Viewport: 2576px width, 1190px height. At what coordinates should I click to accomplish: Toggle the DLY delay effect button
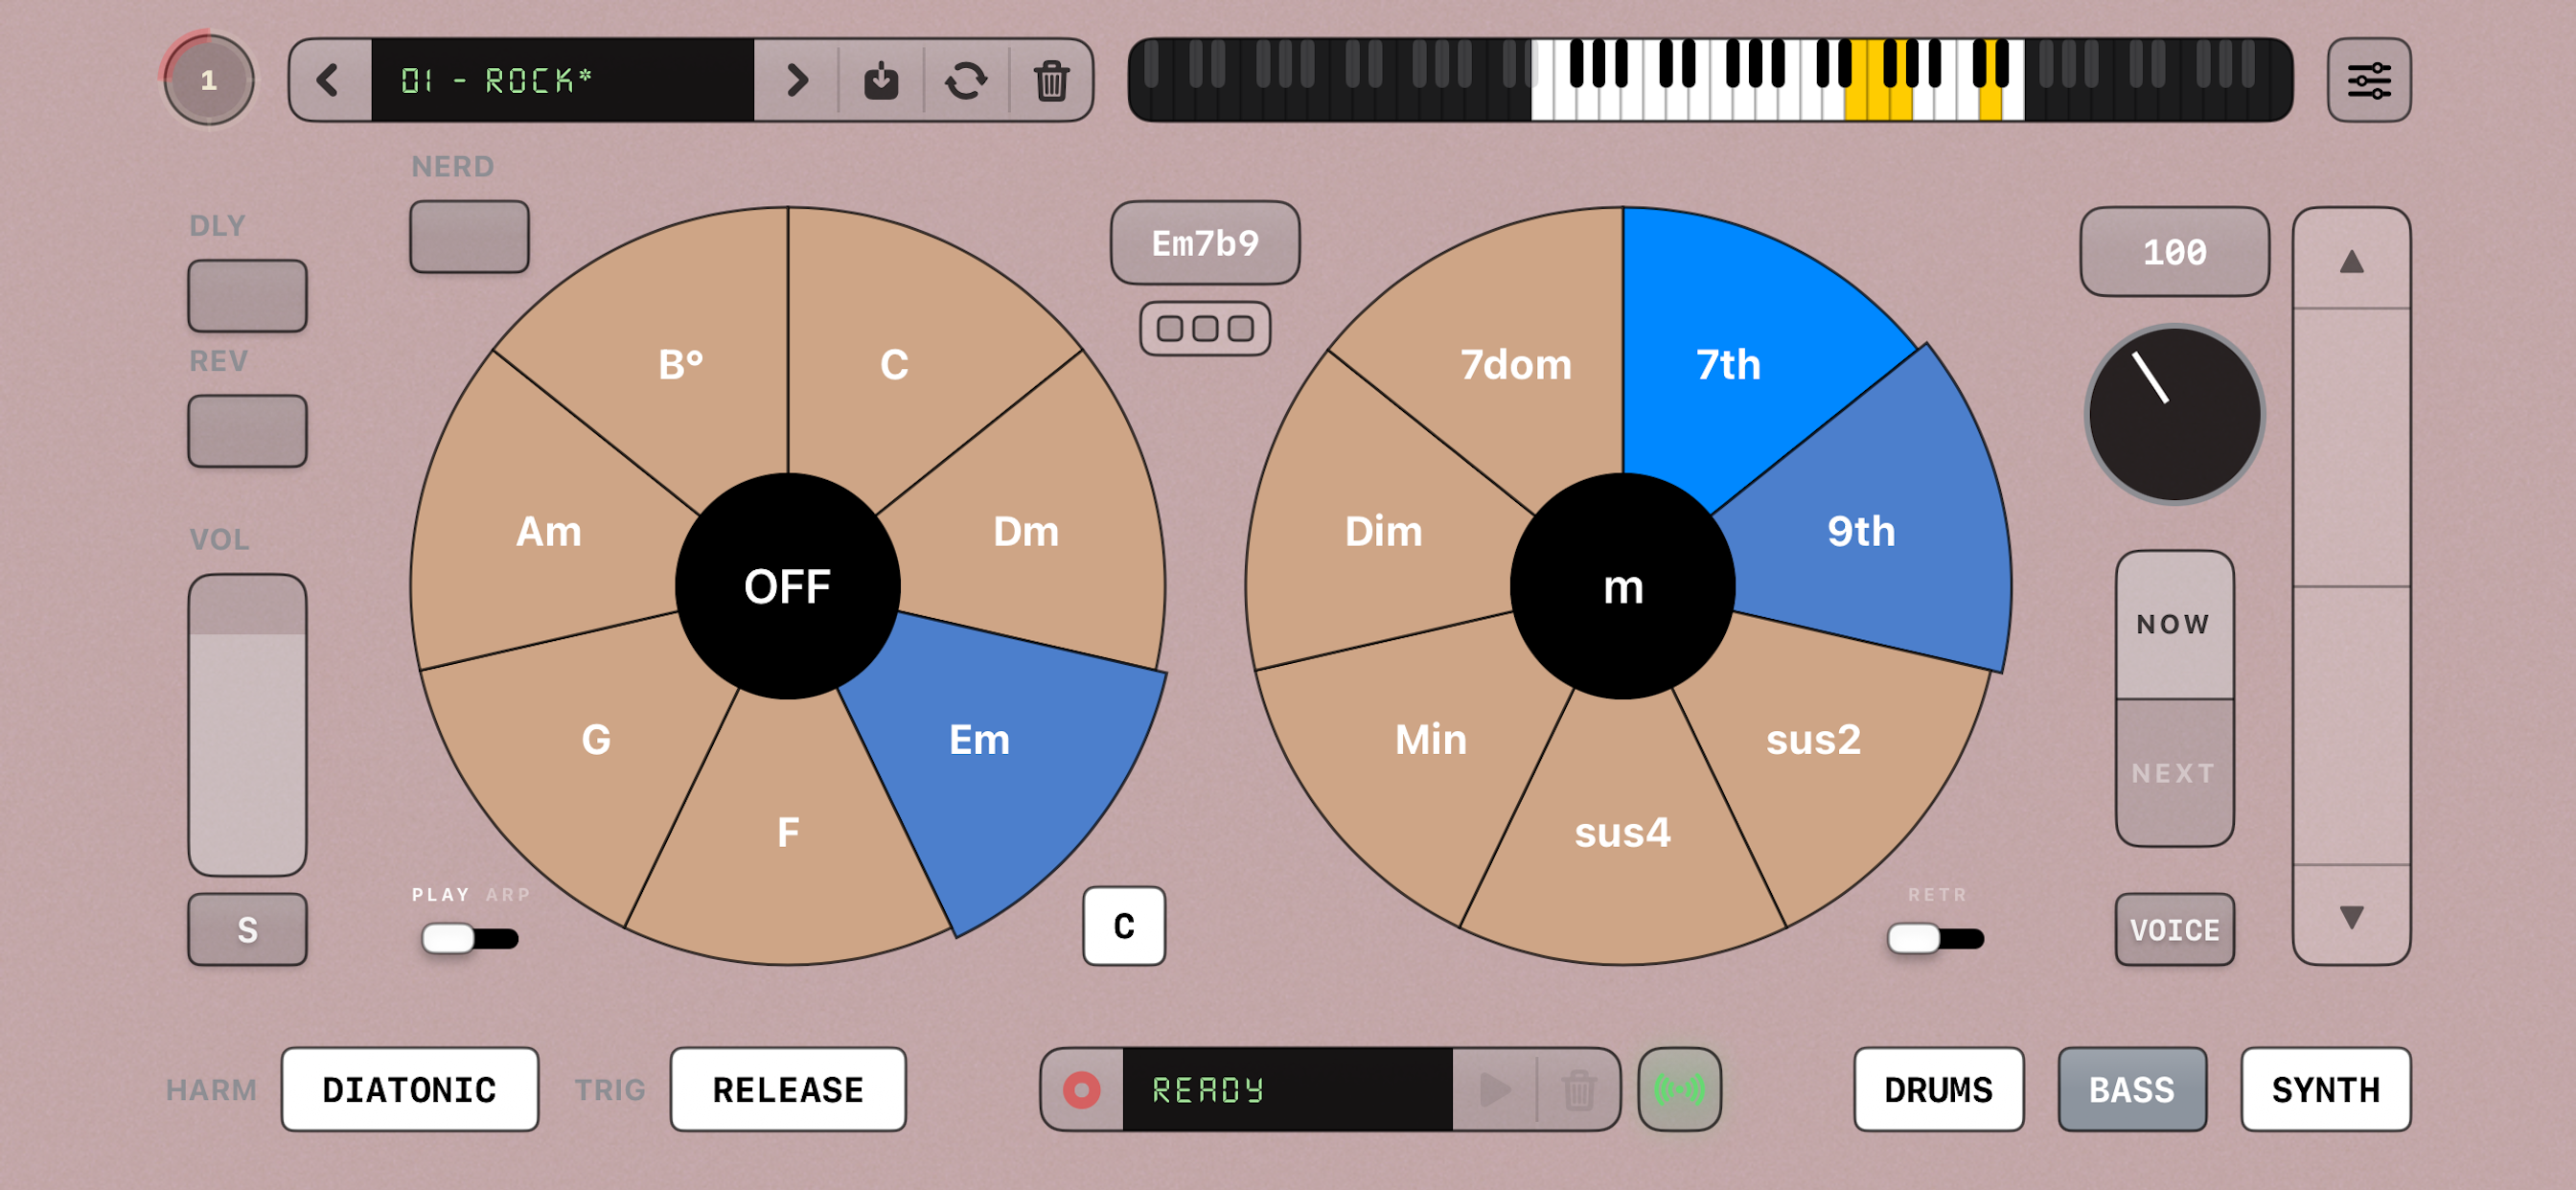247,296
